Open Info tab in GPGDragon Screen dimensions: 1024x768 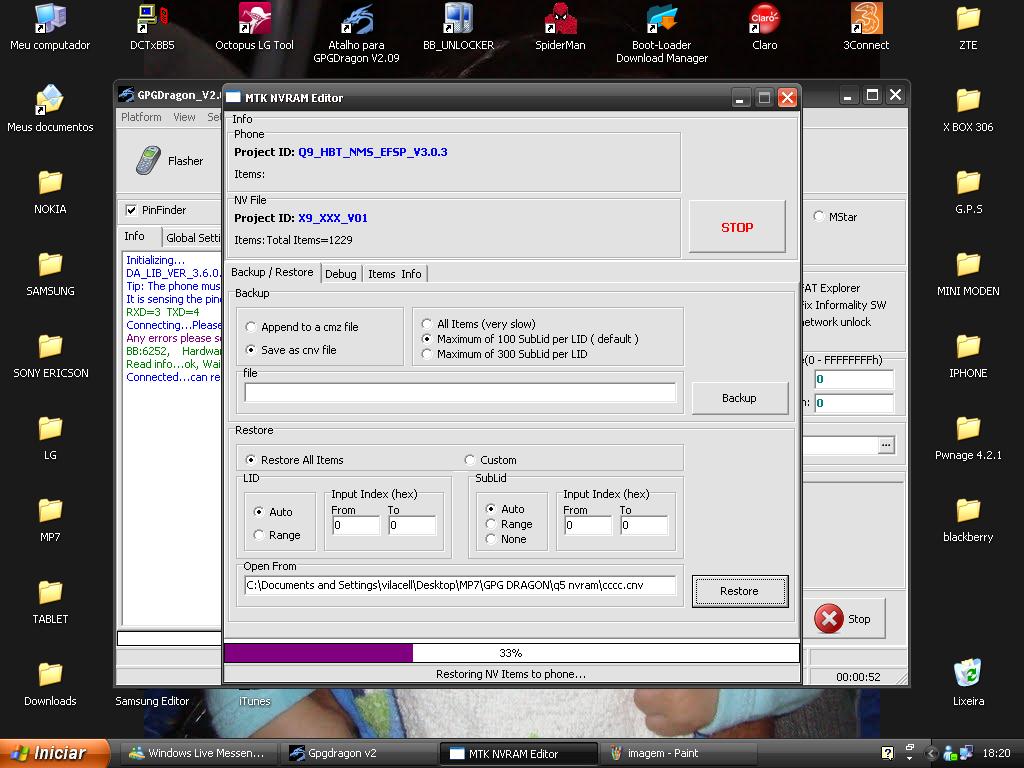click(x=135, y=236)
